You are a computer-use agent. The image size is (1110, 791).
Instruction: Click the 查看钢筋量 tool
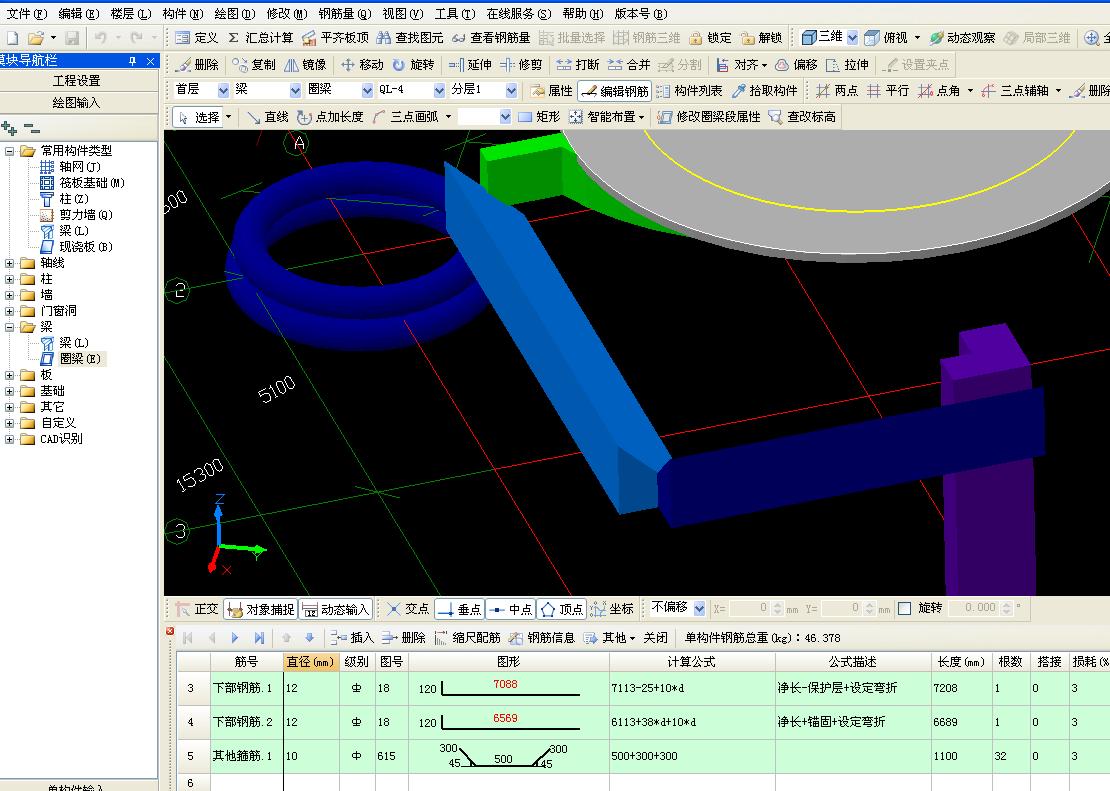point(491,38)
